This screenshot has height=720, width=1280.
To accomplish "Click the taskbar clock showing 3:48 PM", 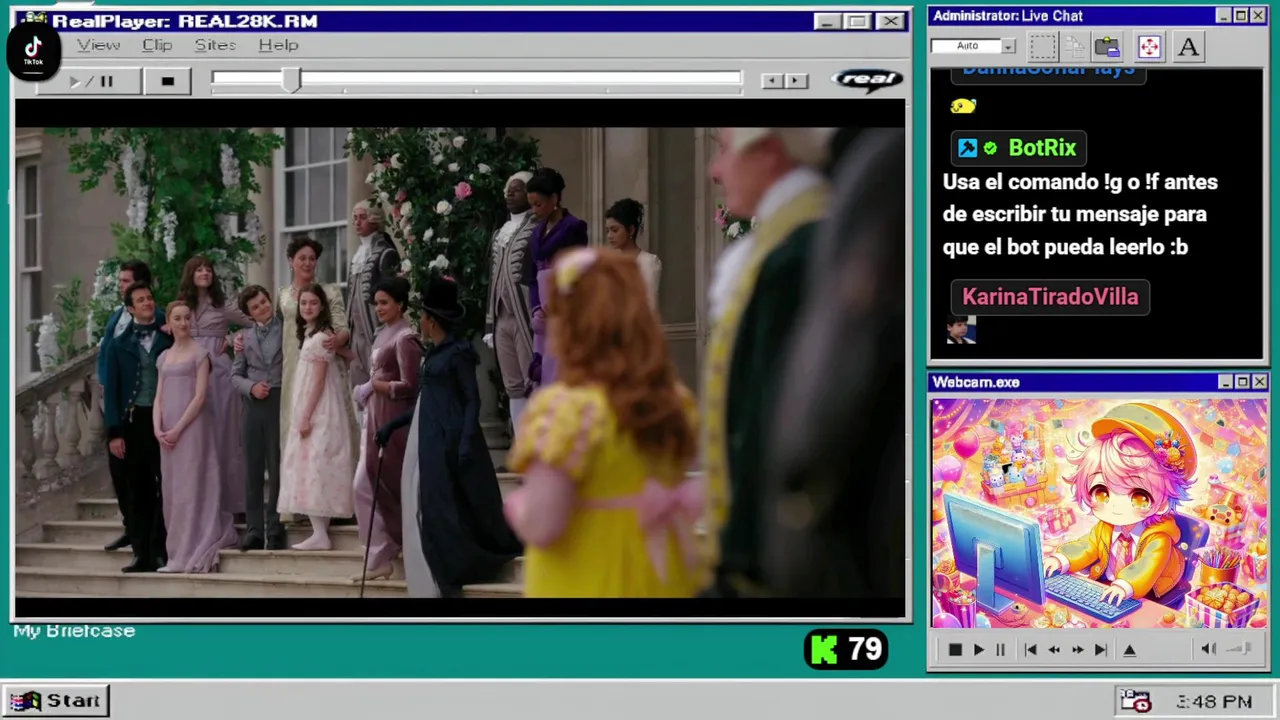I will point(1214,702).
